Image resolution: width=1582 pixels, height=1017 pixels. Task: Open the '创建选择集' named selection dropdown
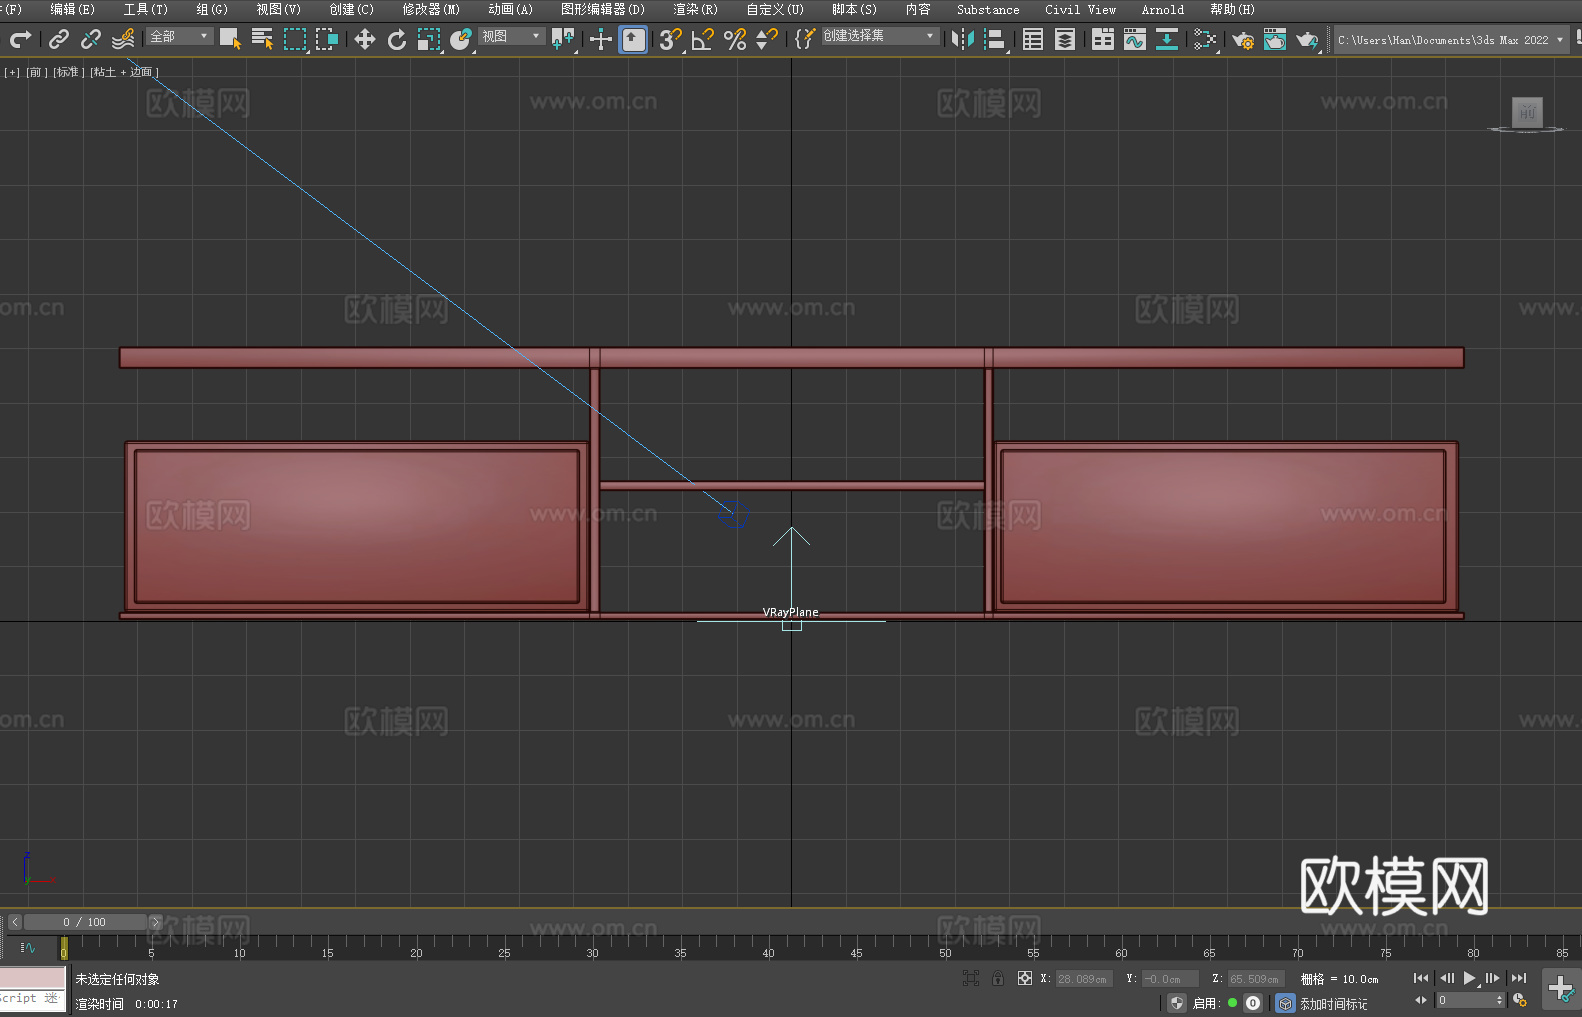coord(881,36)
